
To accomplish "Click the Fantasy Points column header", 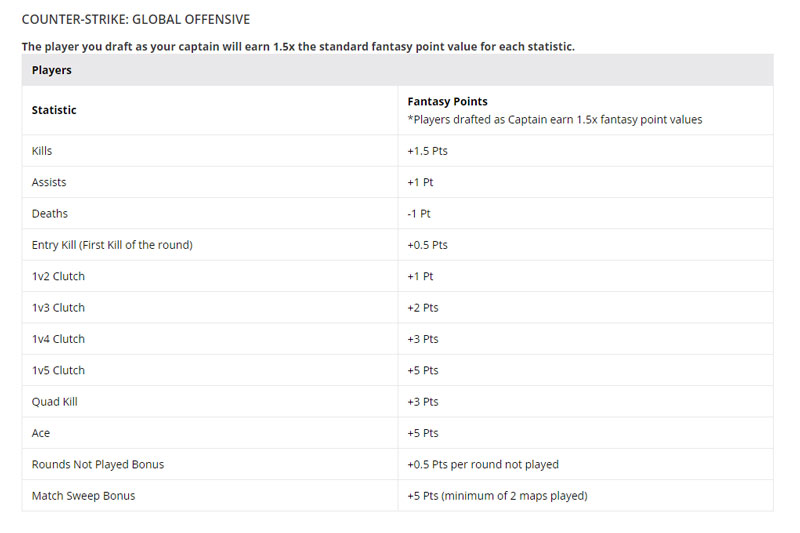I will coord(447,102).
